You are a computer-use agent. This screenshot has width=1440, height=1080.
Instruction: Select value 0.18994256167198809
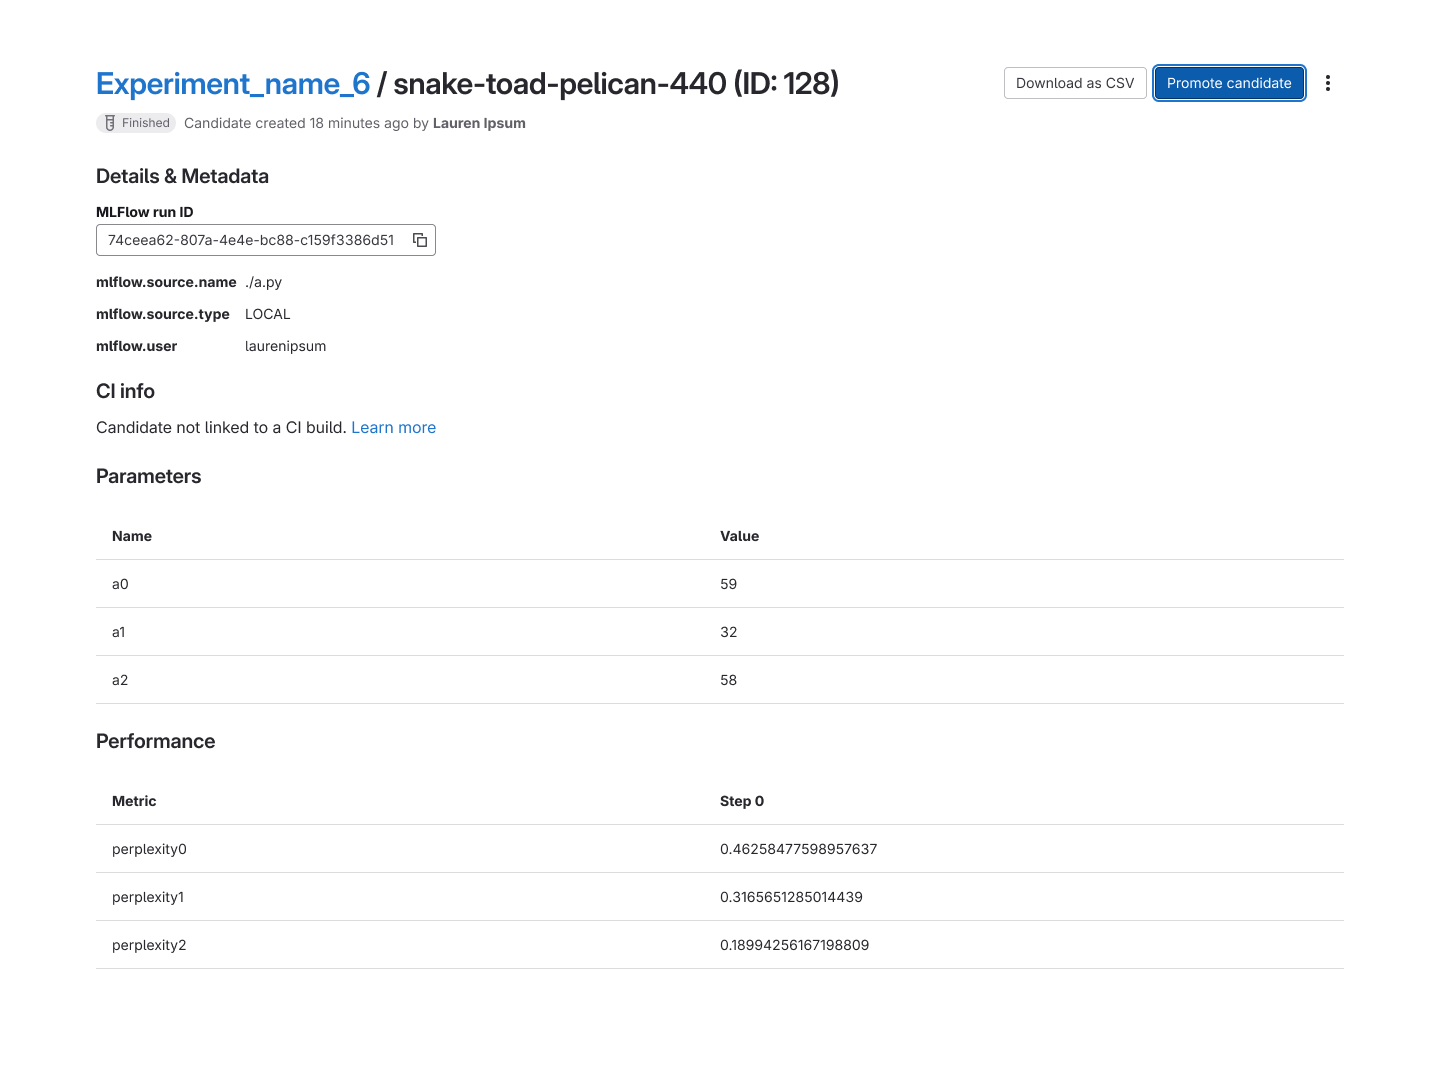[x=794, y=945]
